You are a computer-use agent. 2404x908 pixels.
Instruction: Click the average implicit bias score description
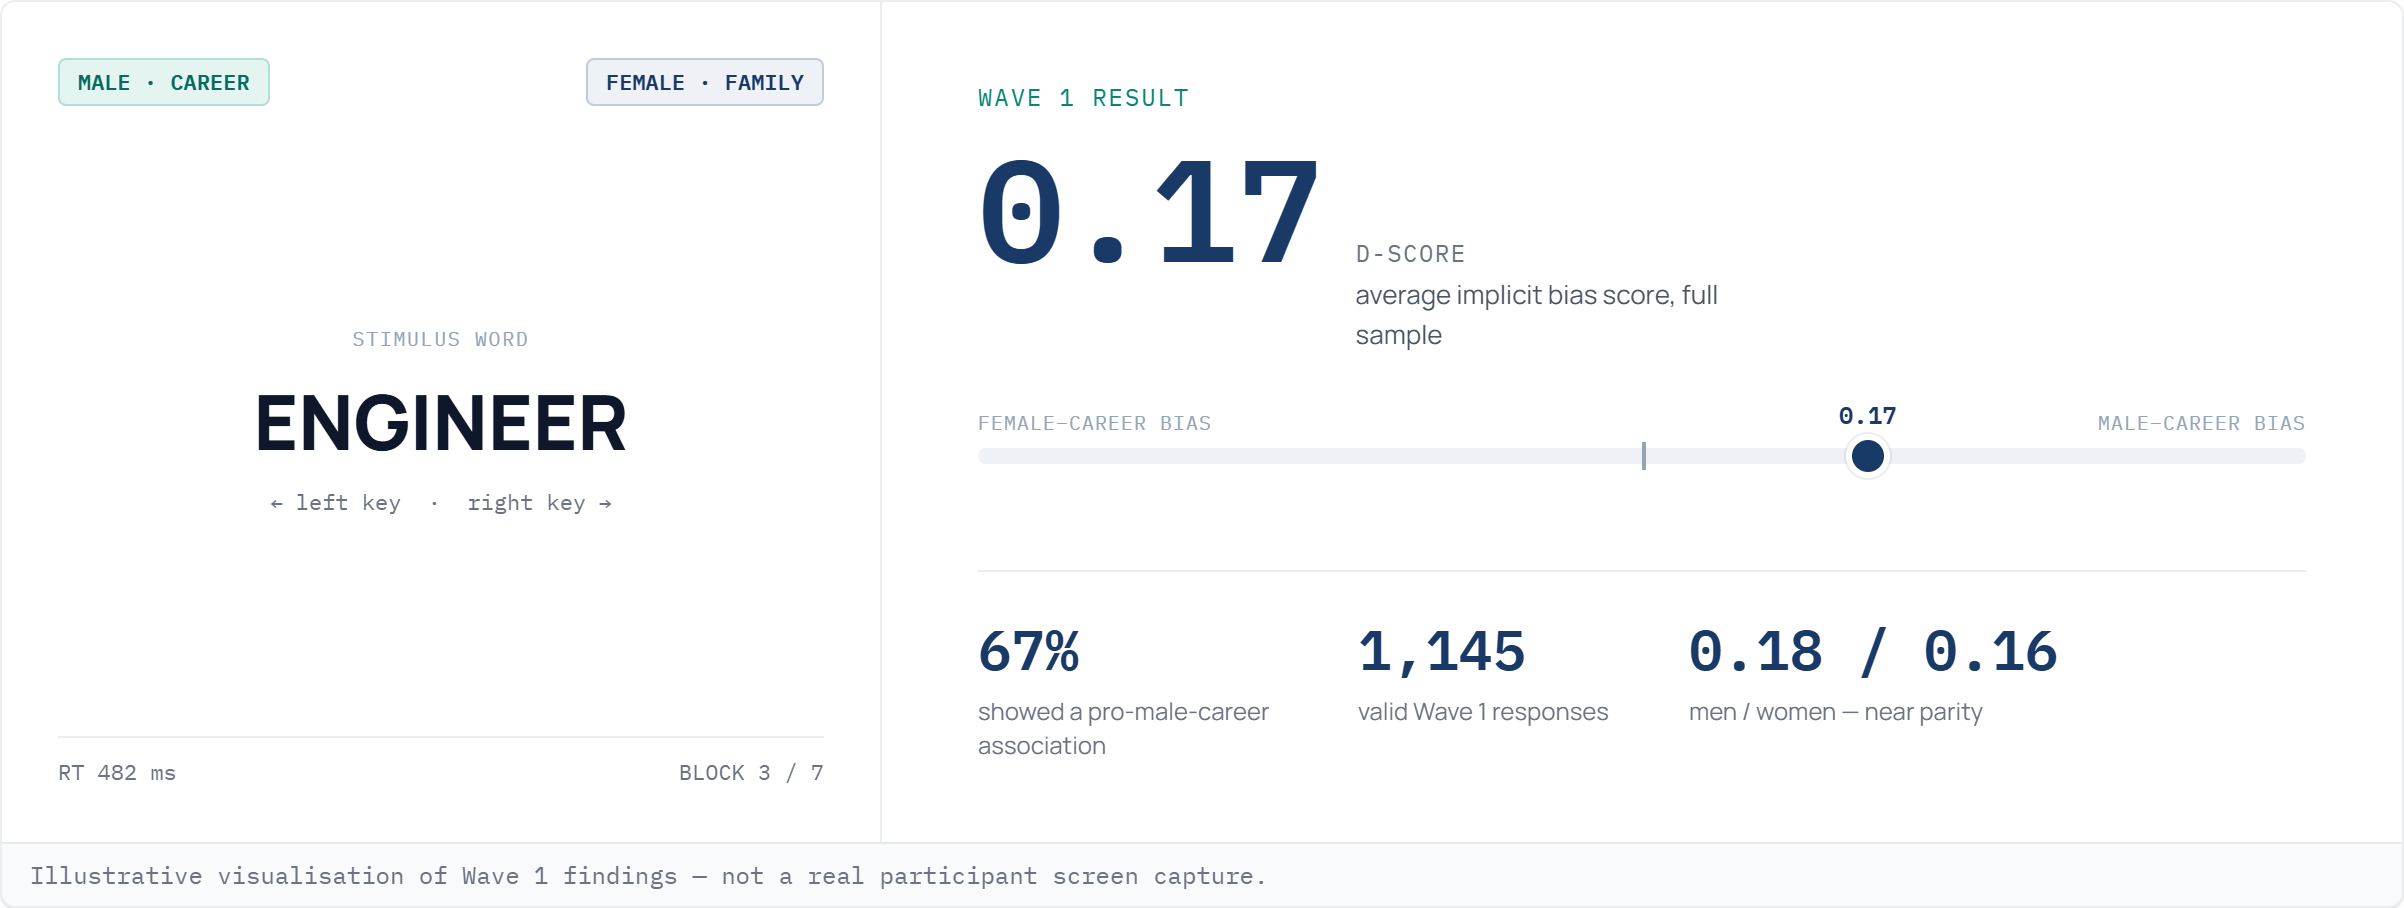[1537, 315]
